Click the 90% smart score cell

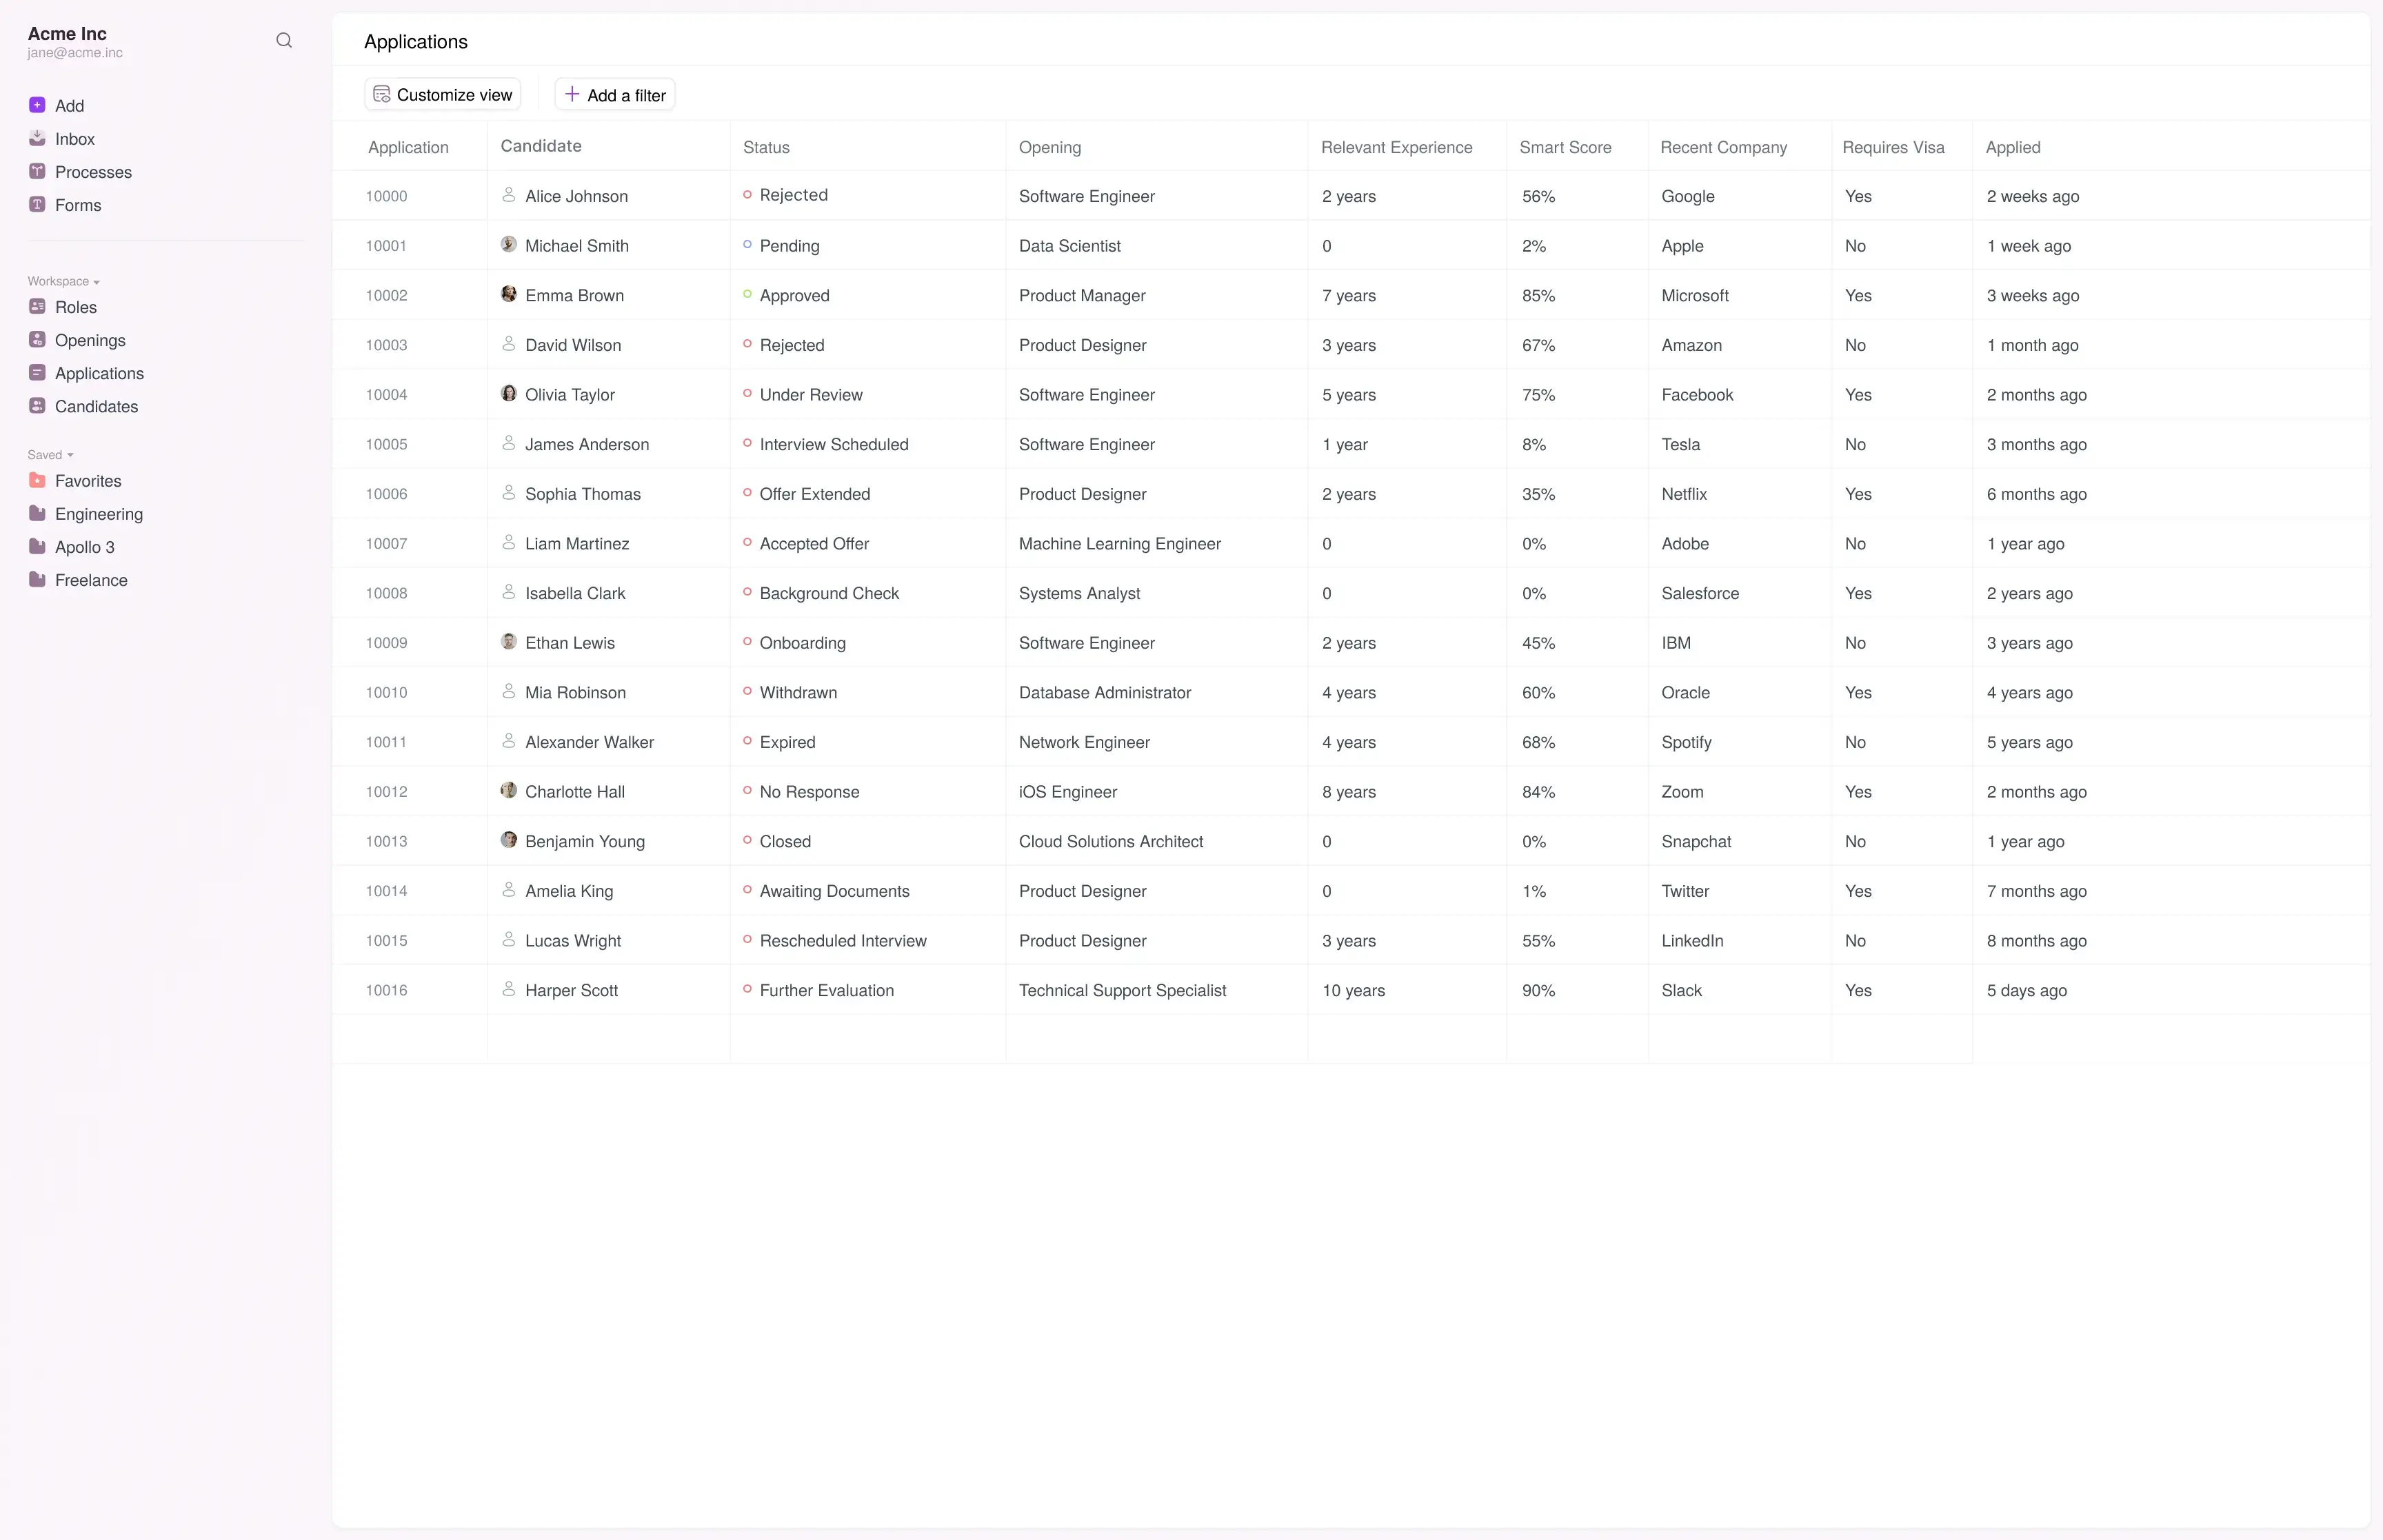[1538, 990]
